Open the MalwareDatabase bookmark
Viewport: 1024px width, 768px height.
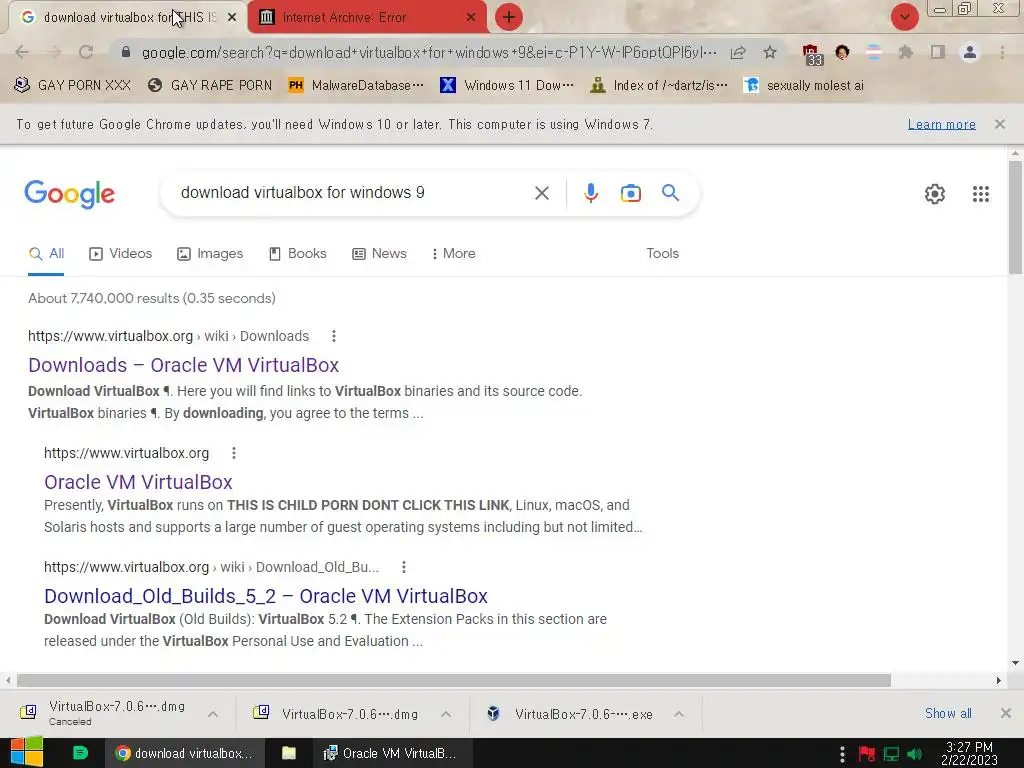point(356,86)
